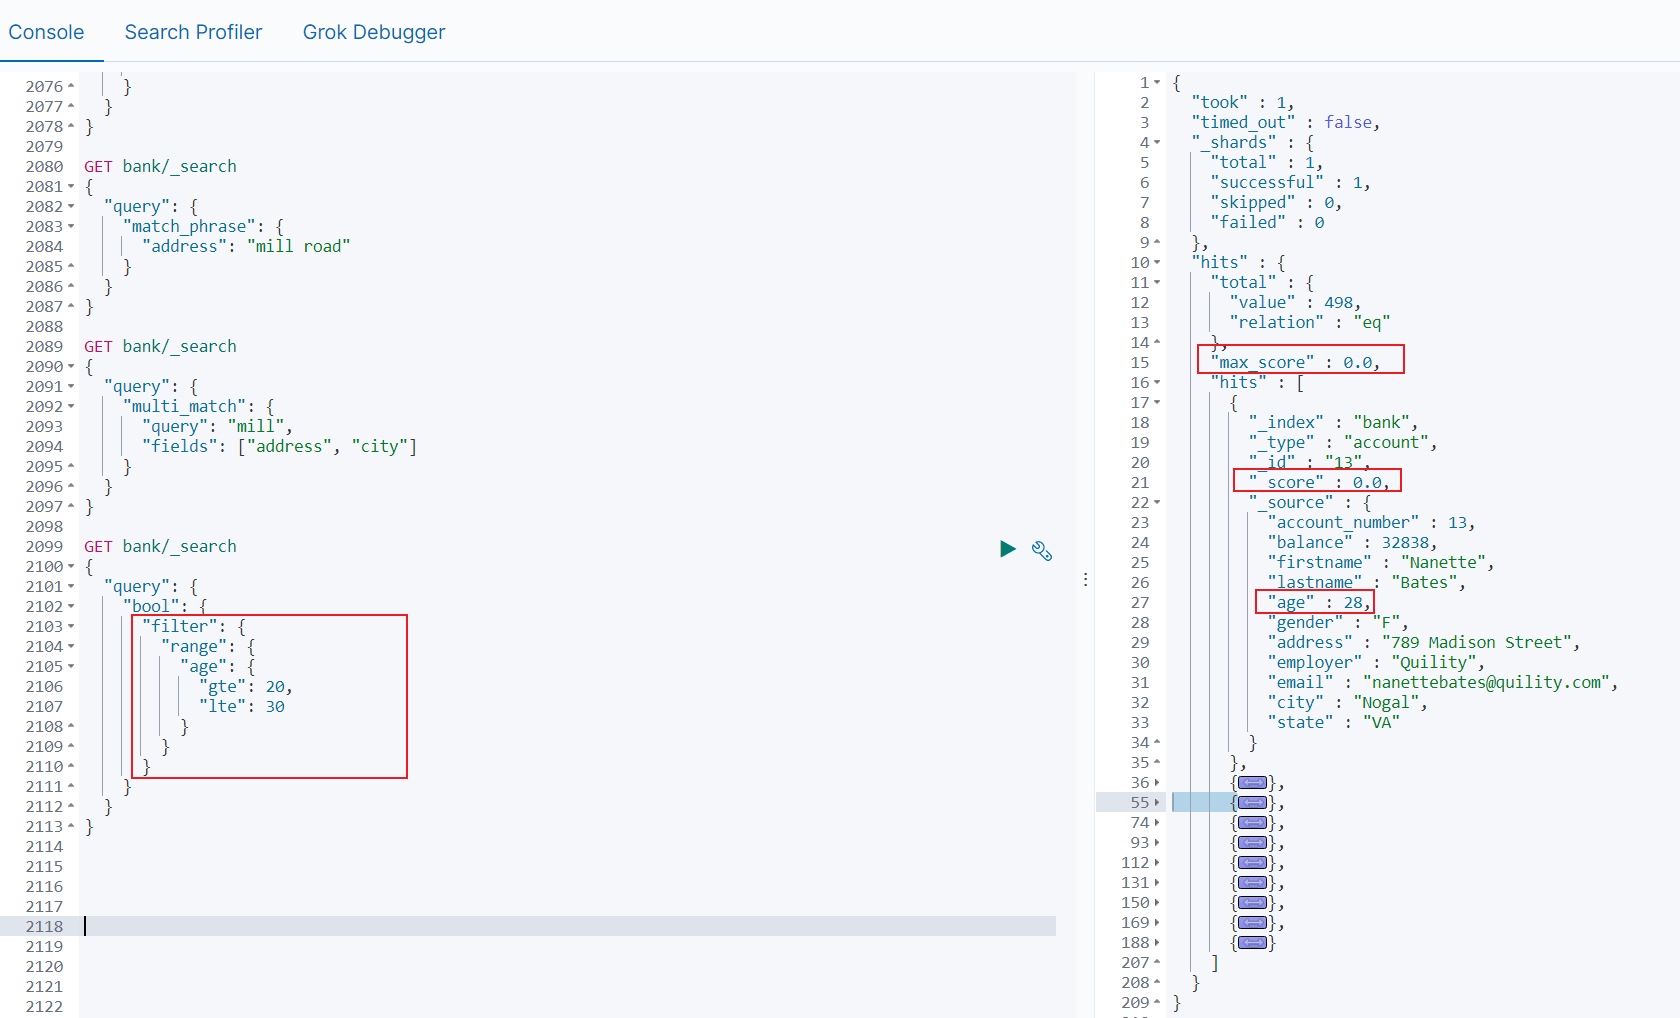Collapse the hits array fold at line 16
Image resolution: width=1680 pixels, height=1018 pixels.
1157,382
